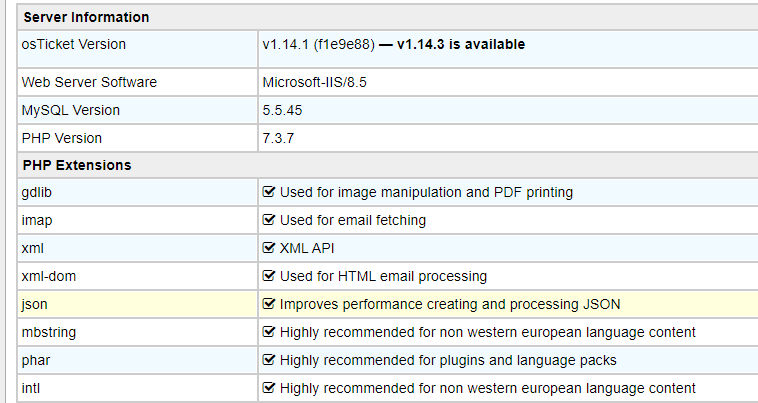
Task: Select the gdlib extension name
Action: pos(37,192)
